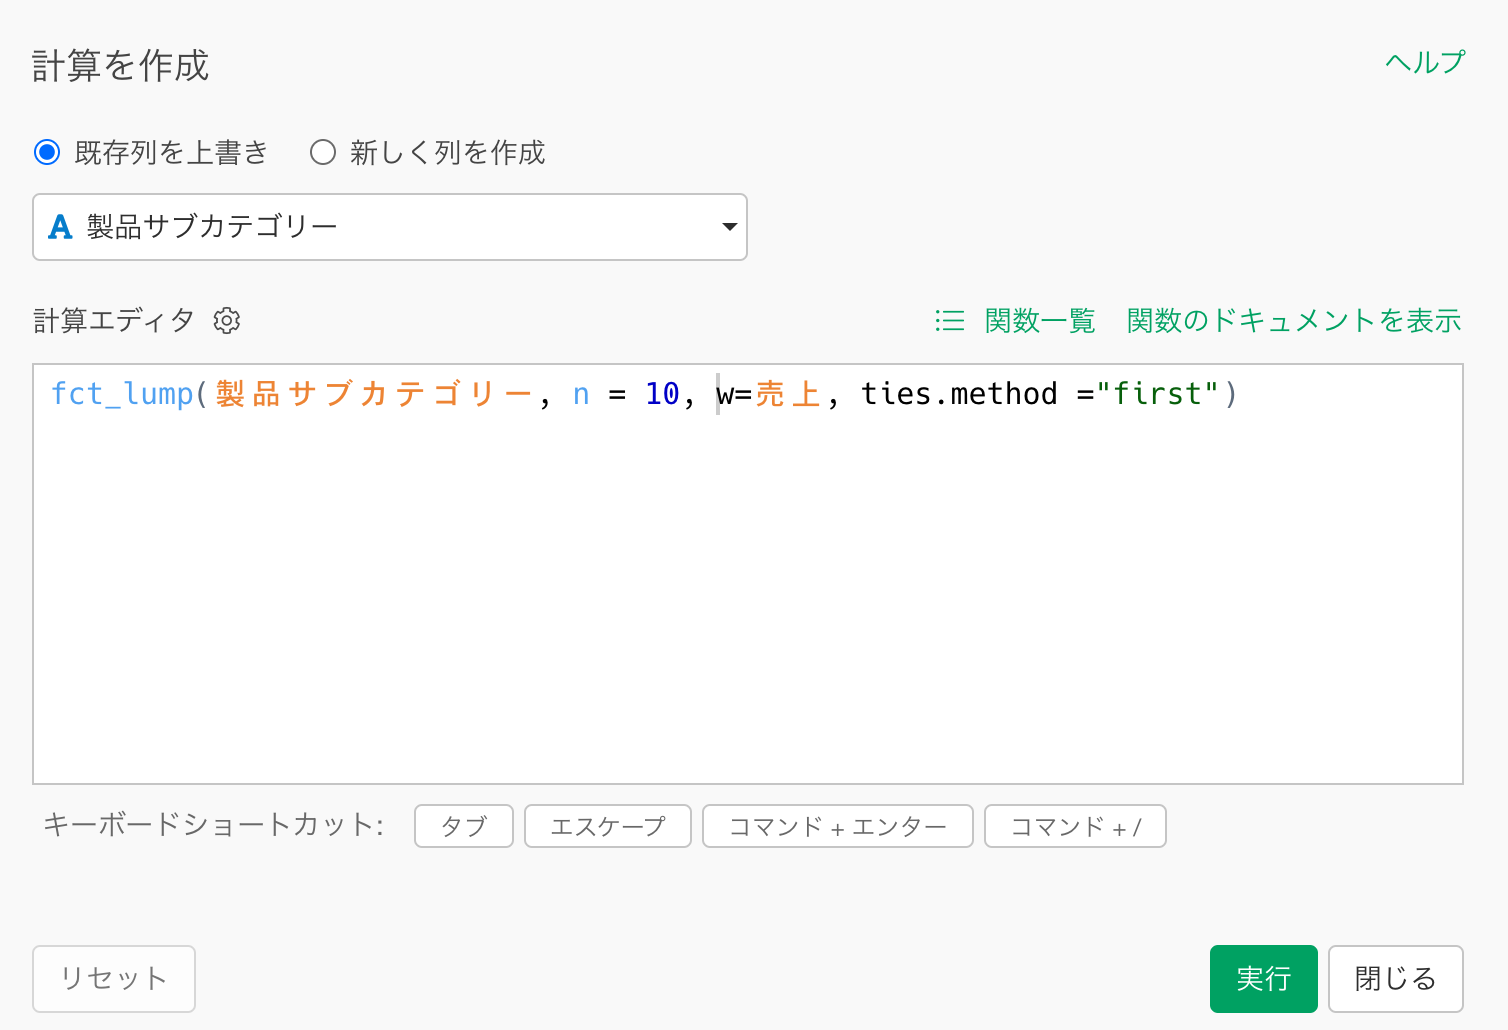Click the タブ shortcut key button

[x=464, y=826]
